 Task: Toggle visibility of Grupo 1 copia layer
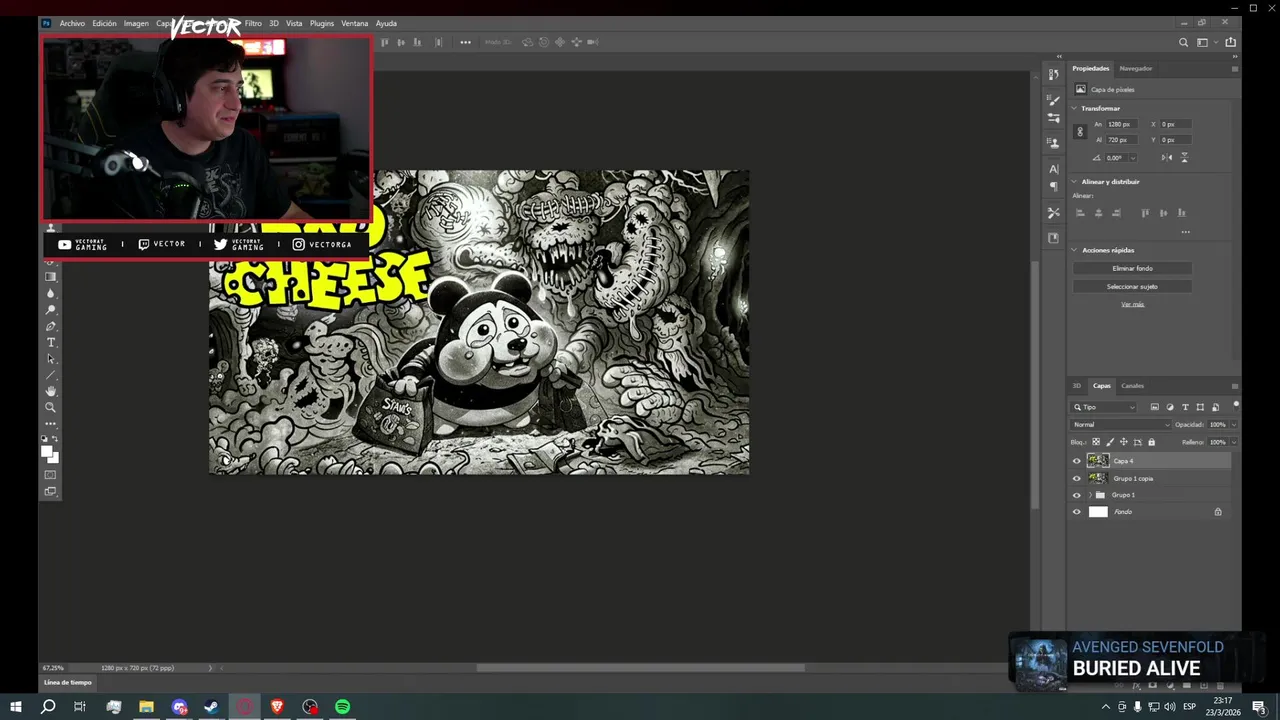click(x=1077, y=478)
